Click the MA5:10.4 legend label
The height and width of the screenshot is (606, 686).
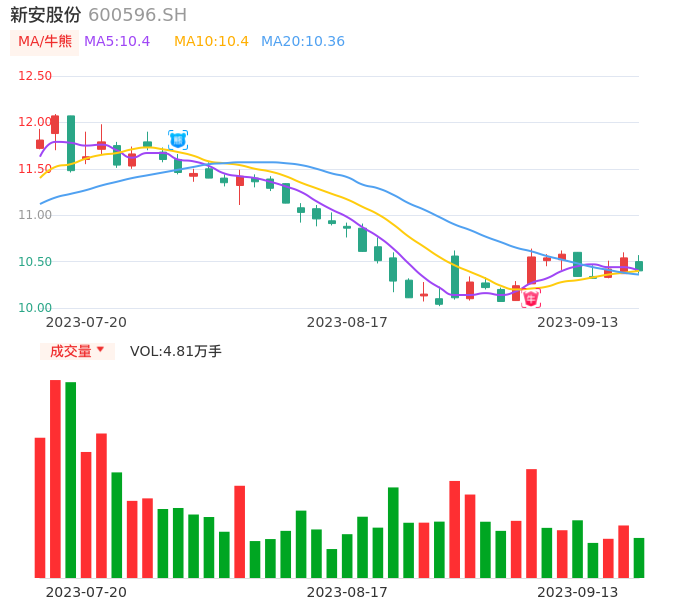click(117, 42)
